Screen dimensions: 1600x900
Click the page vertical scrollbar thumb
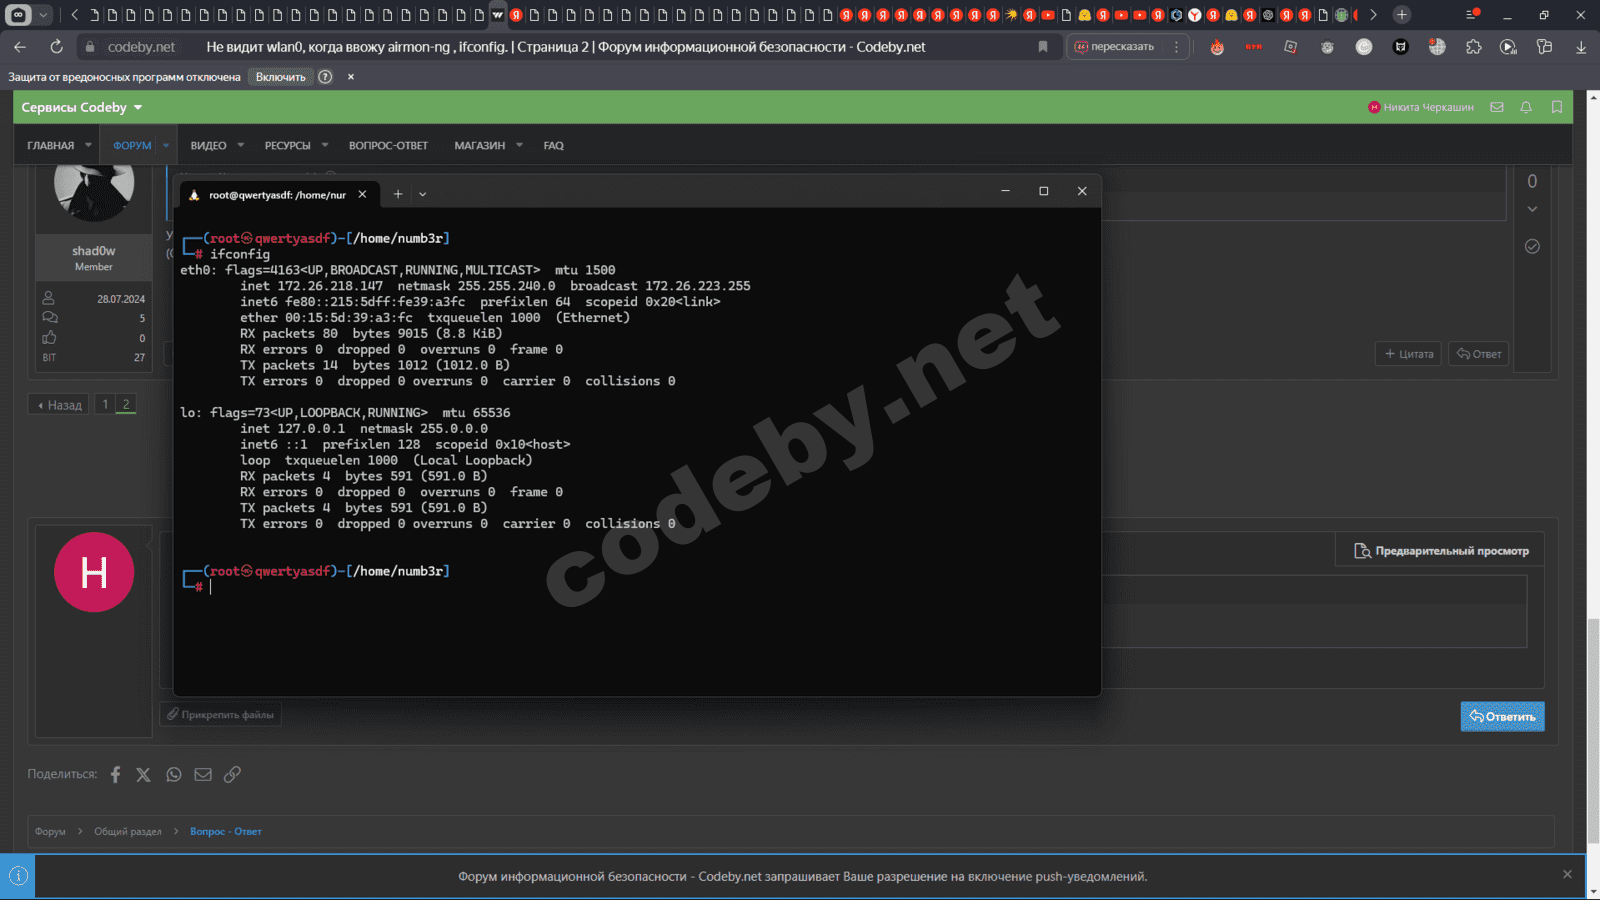click(x=1592, y=730)
